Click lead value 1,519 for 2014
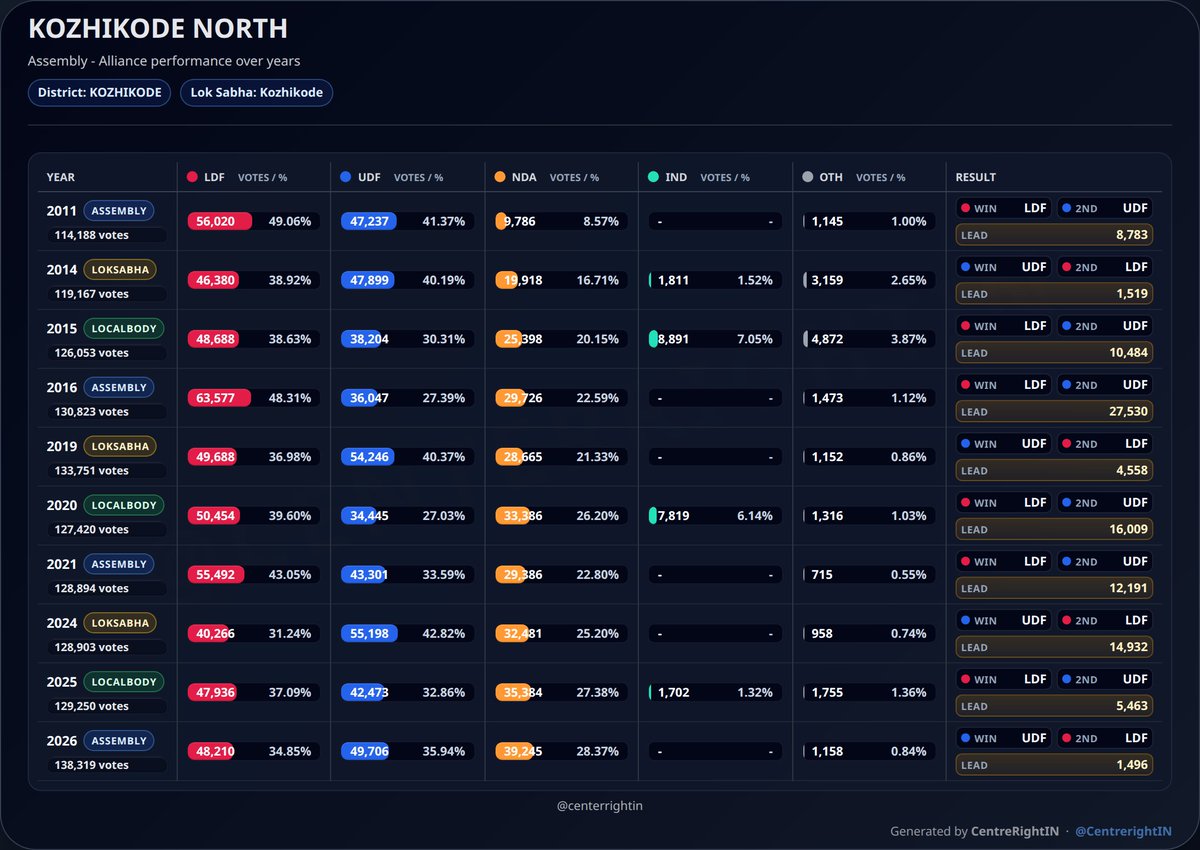 1130,294
